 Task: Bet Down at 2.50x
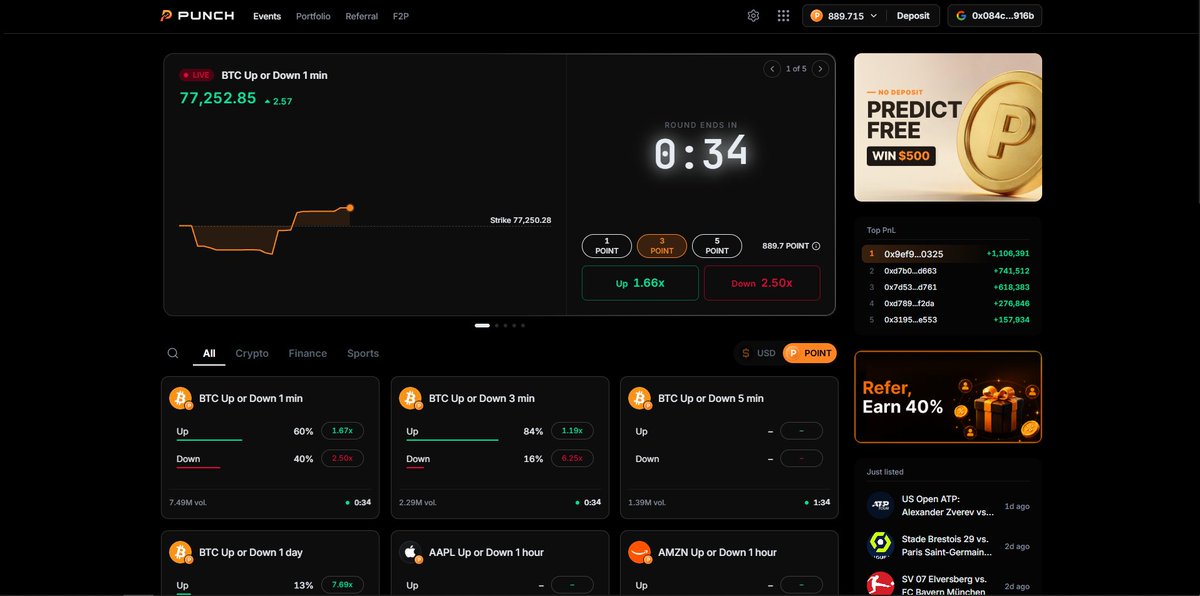click(762, 283)
